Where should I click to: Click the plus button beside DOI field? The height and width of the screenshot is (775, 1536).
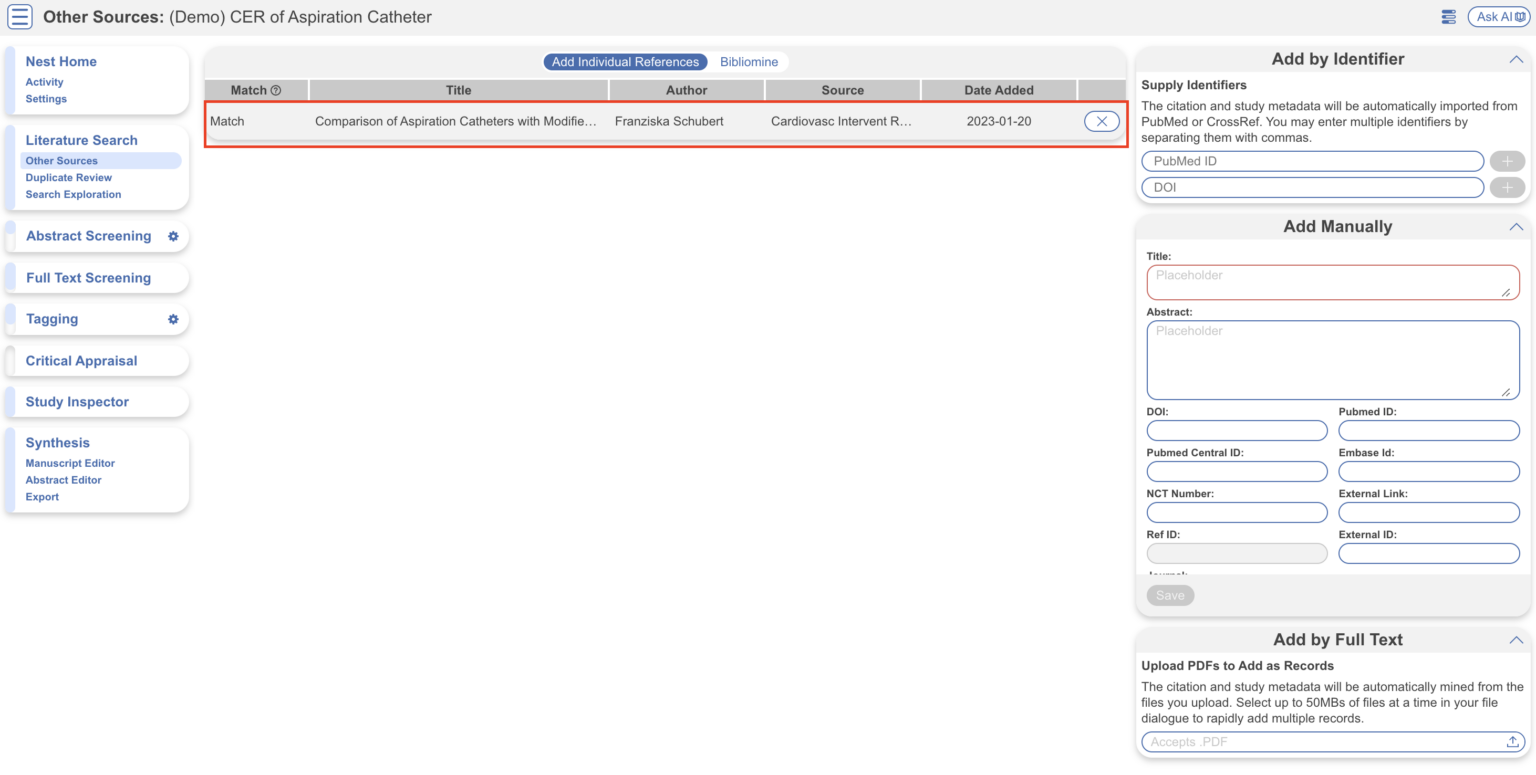pos(1507,187)
